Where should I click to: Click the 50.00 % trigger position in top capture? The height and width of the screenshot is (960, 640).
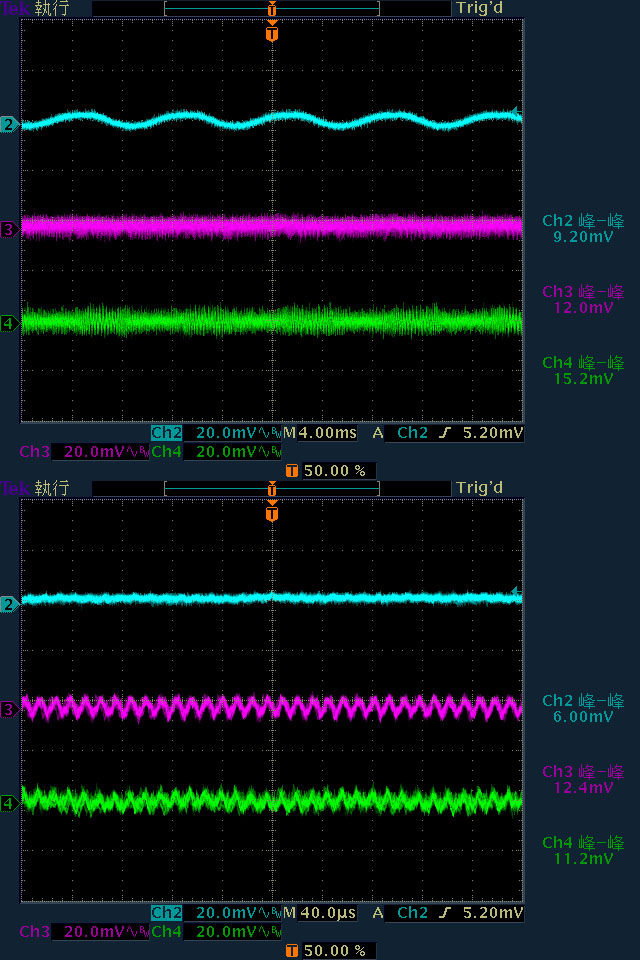point(335,471)
